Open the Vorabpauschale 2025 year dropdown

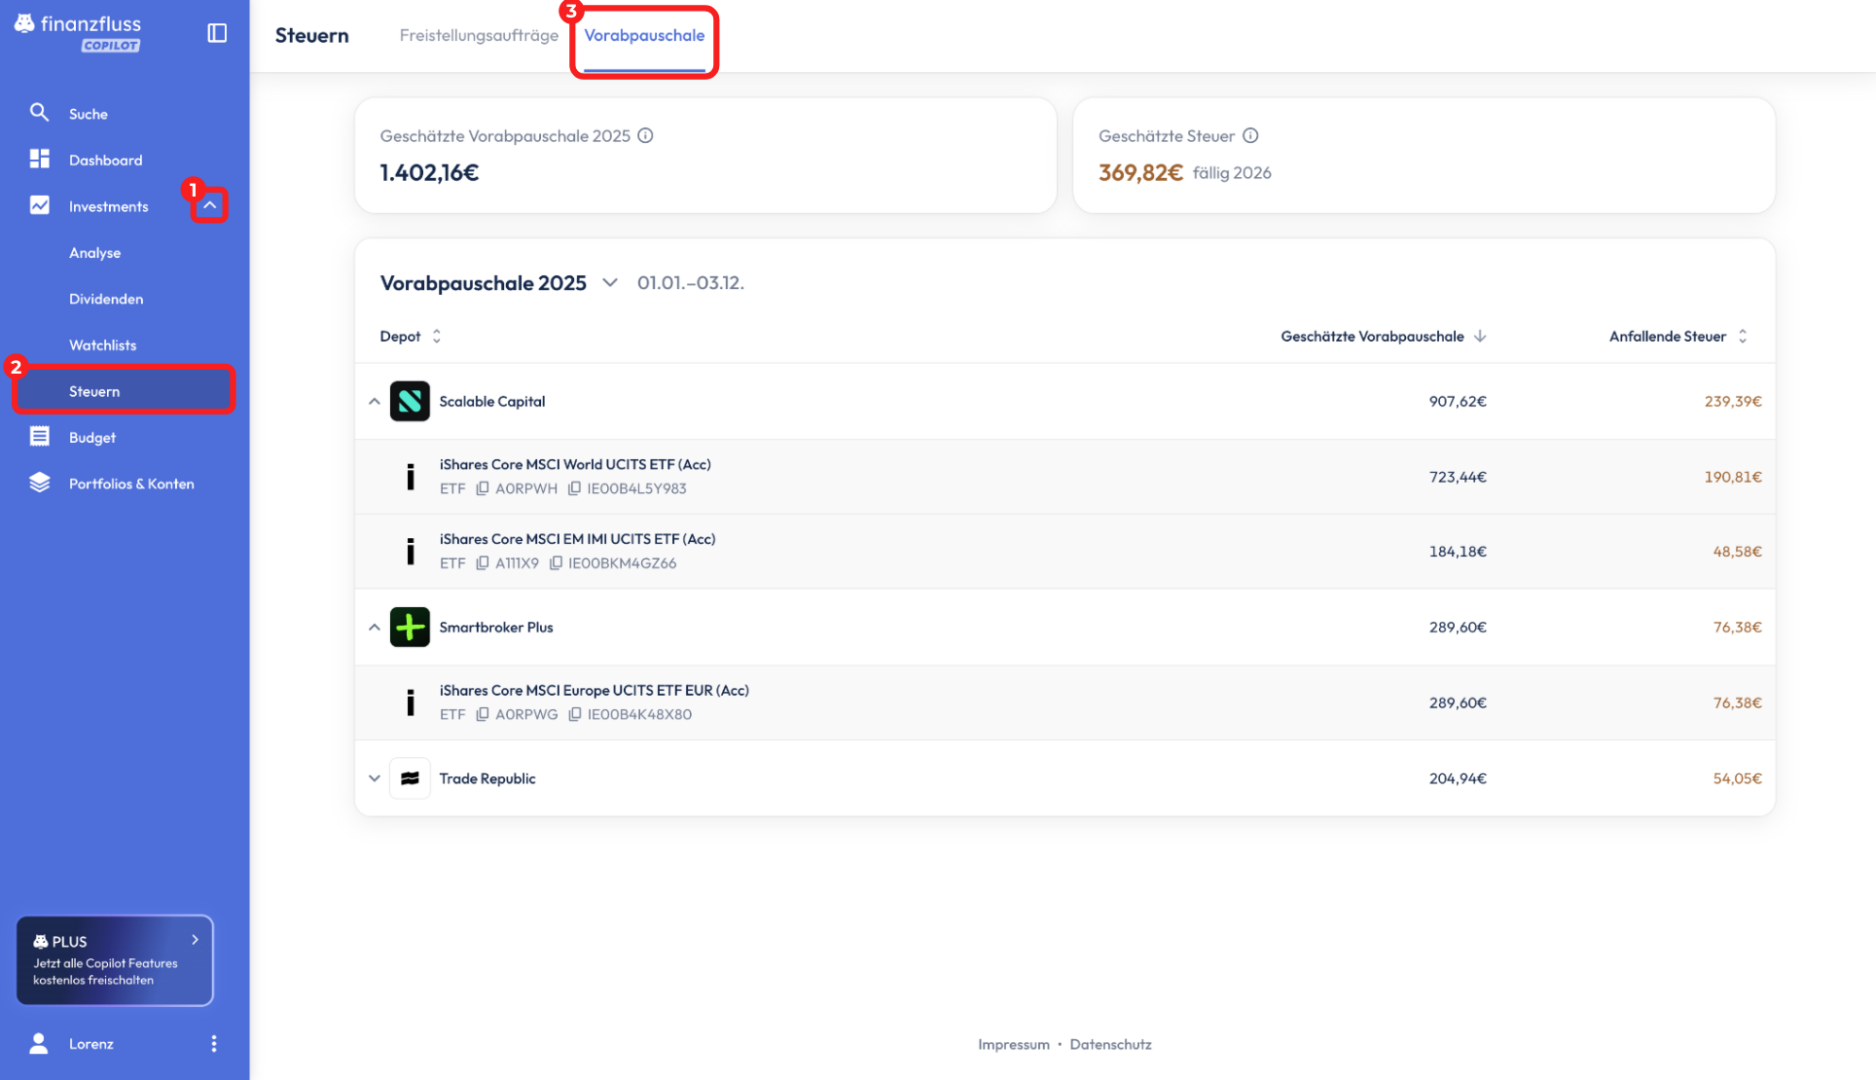(609, 283)
